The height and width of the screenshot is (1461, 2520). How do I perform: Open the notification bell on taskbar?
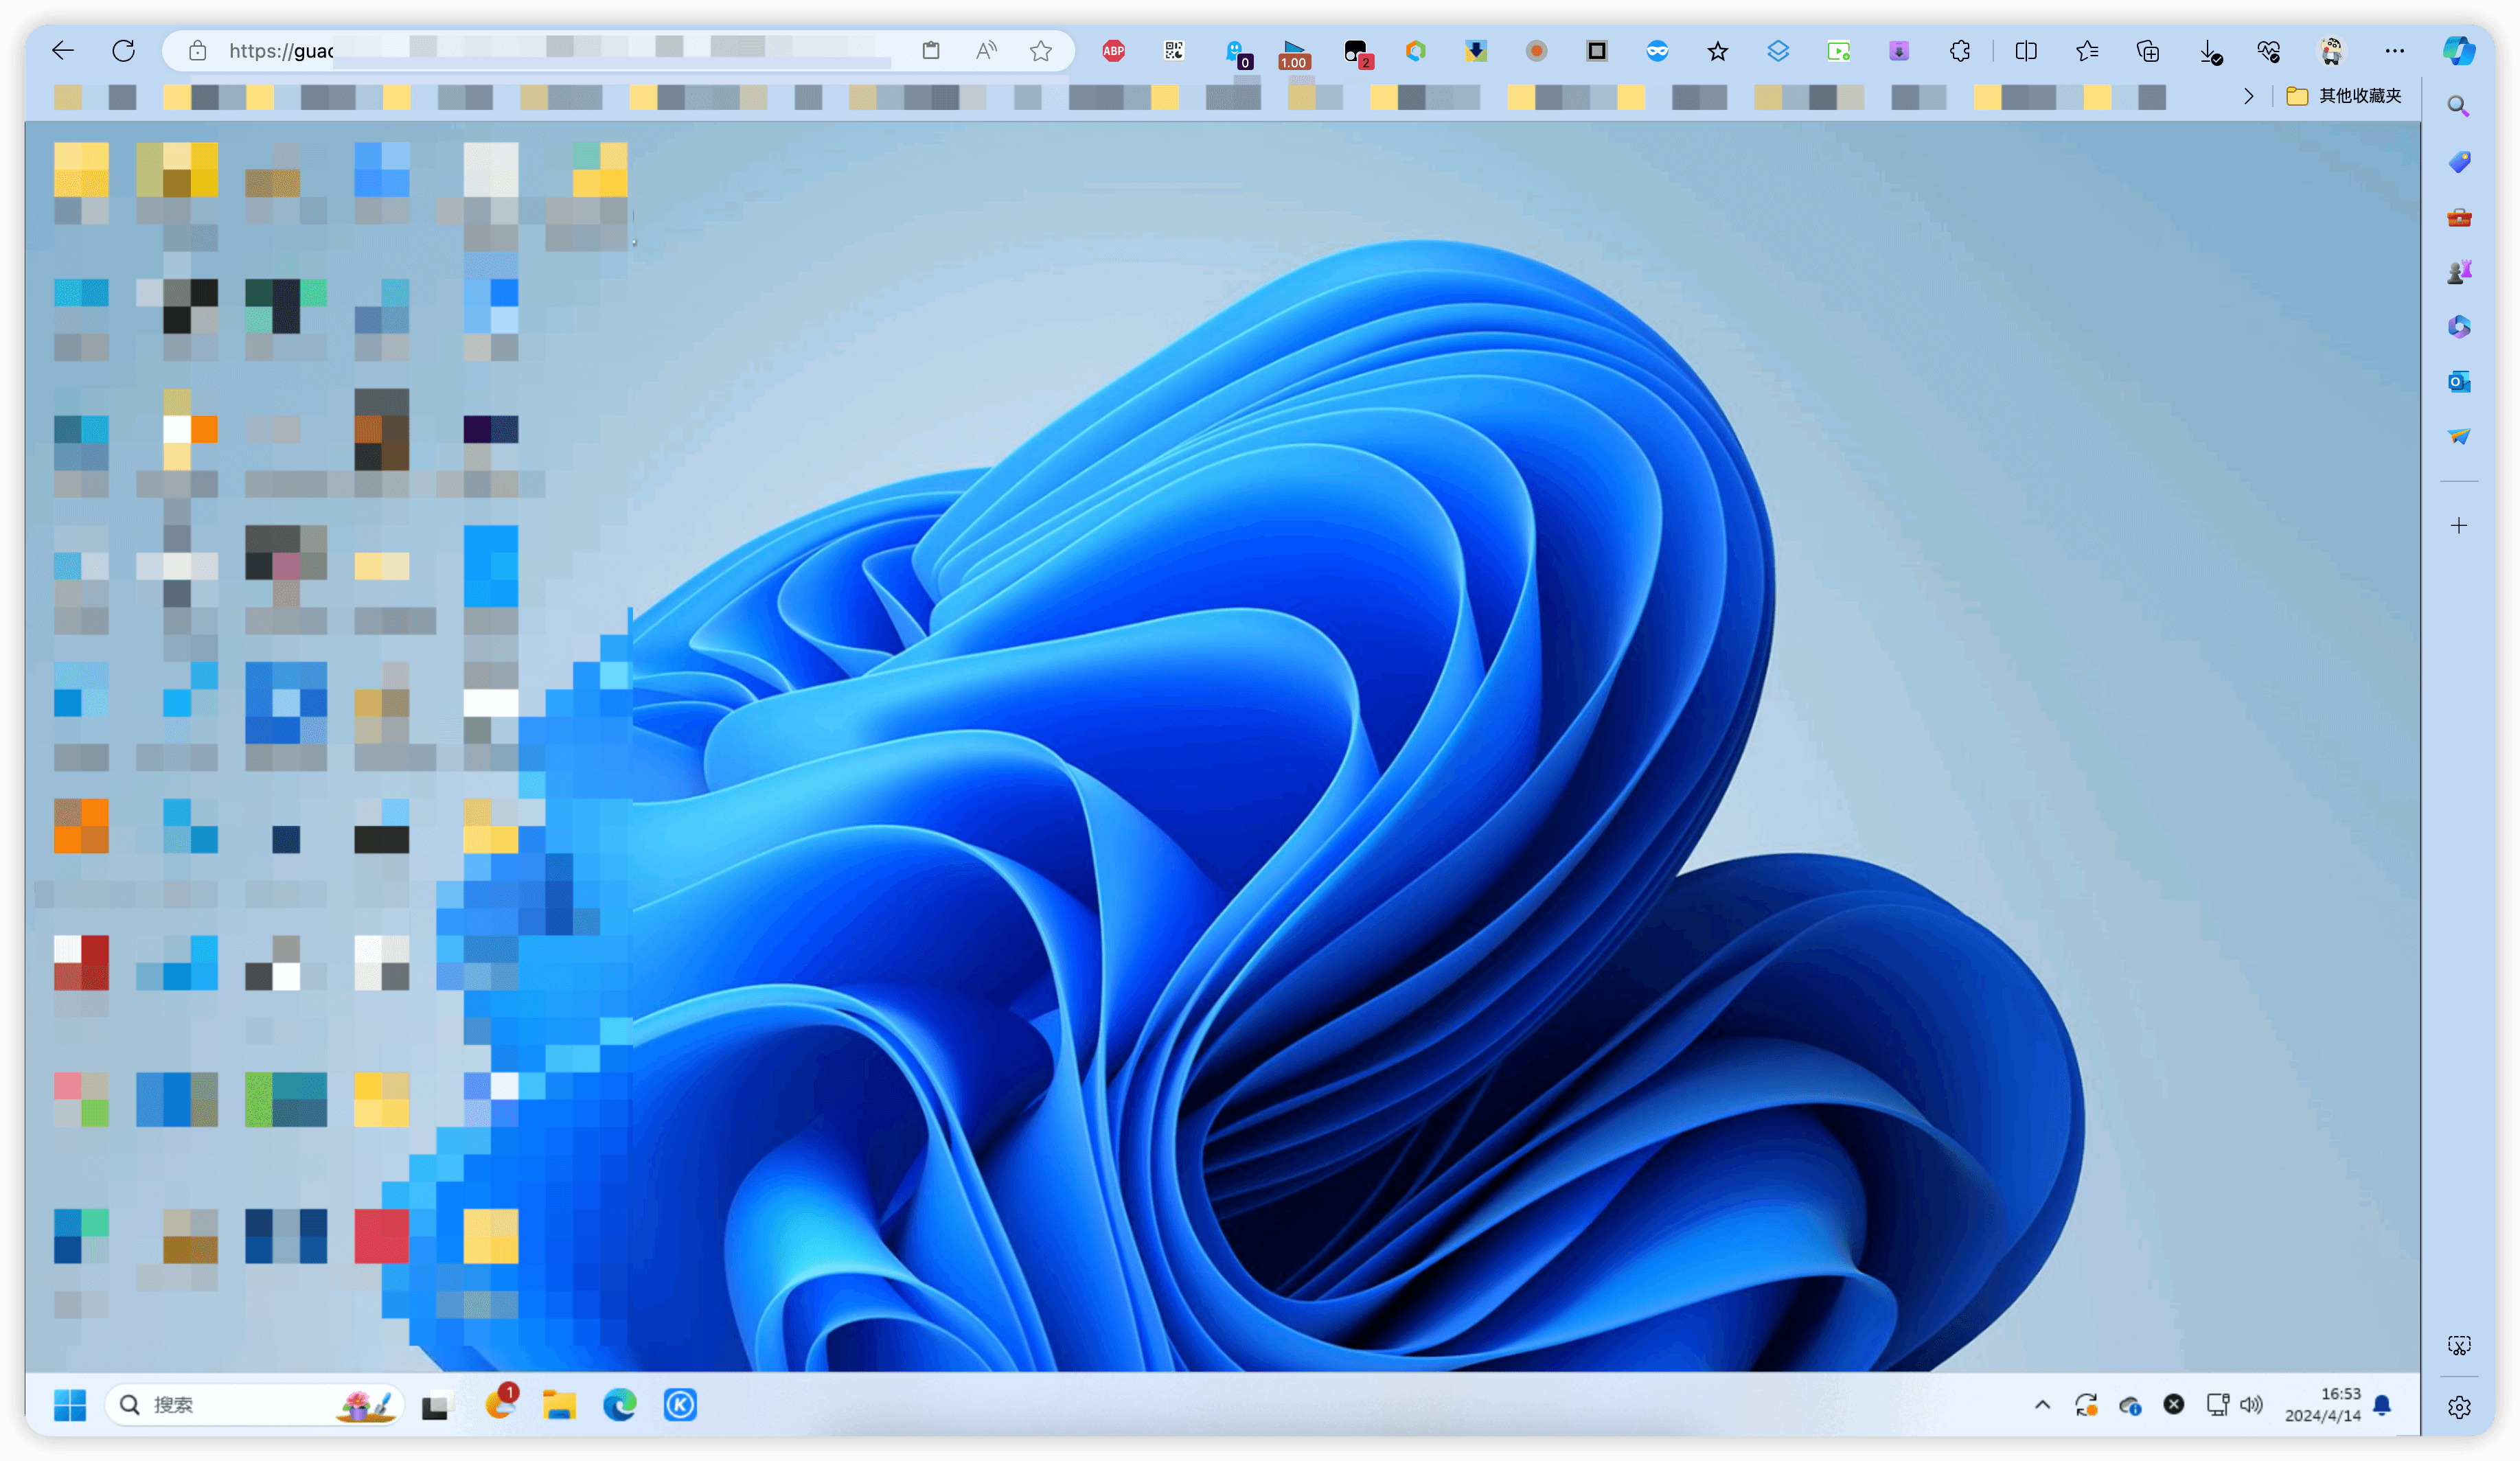(x=2383, y=1405)
